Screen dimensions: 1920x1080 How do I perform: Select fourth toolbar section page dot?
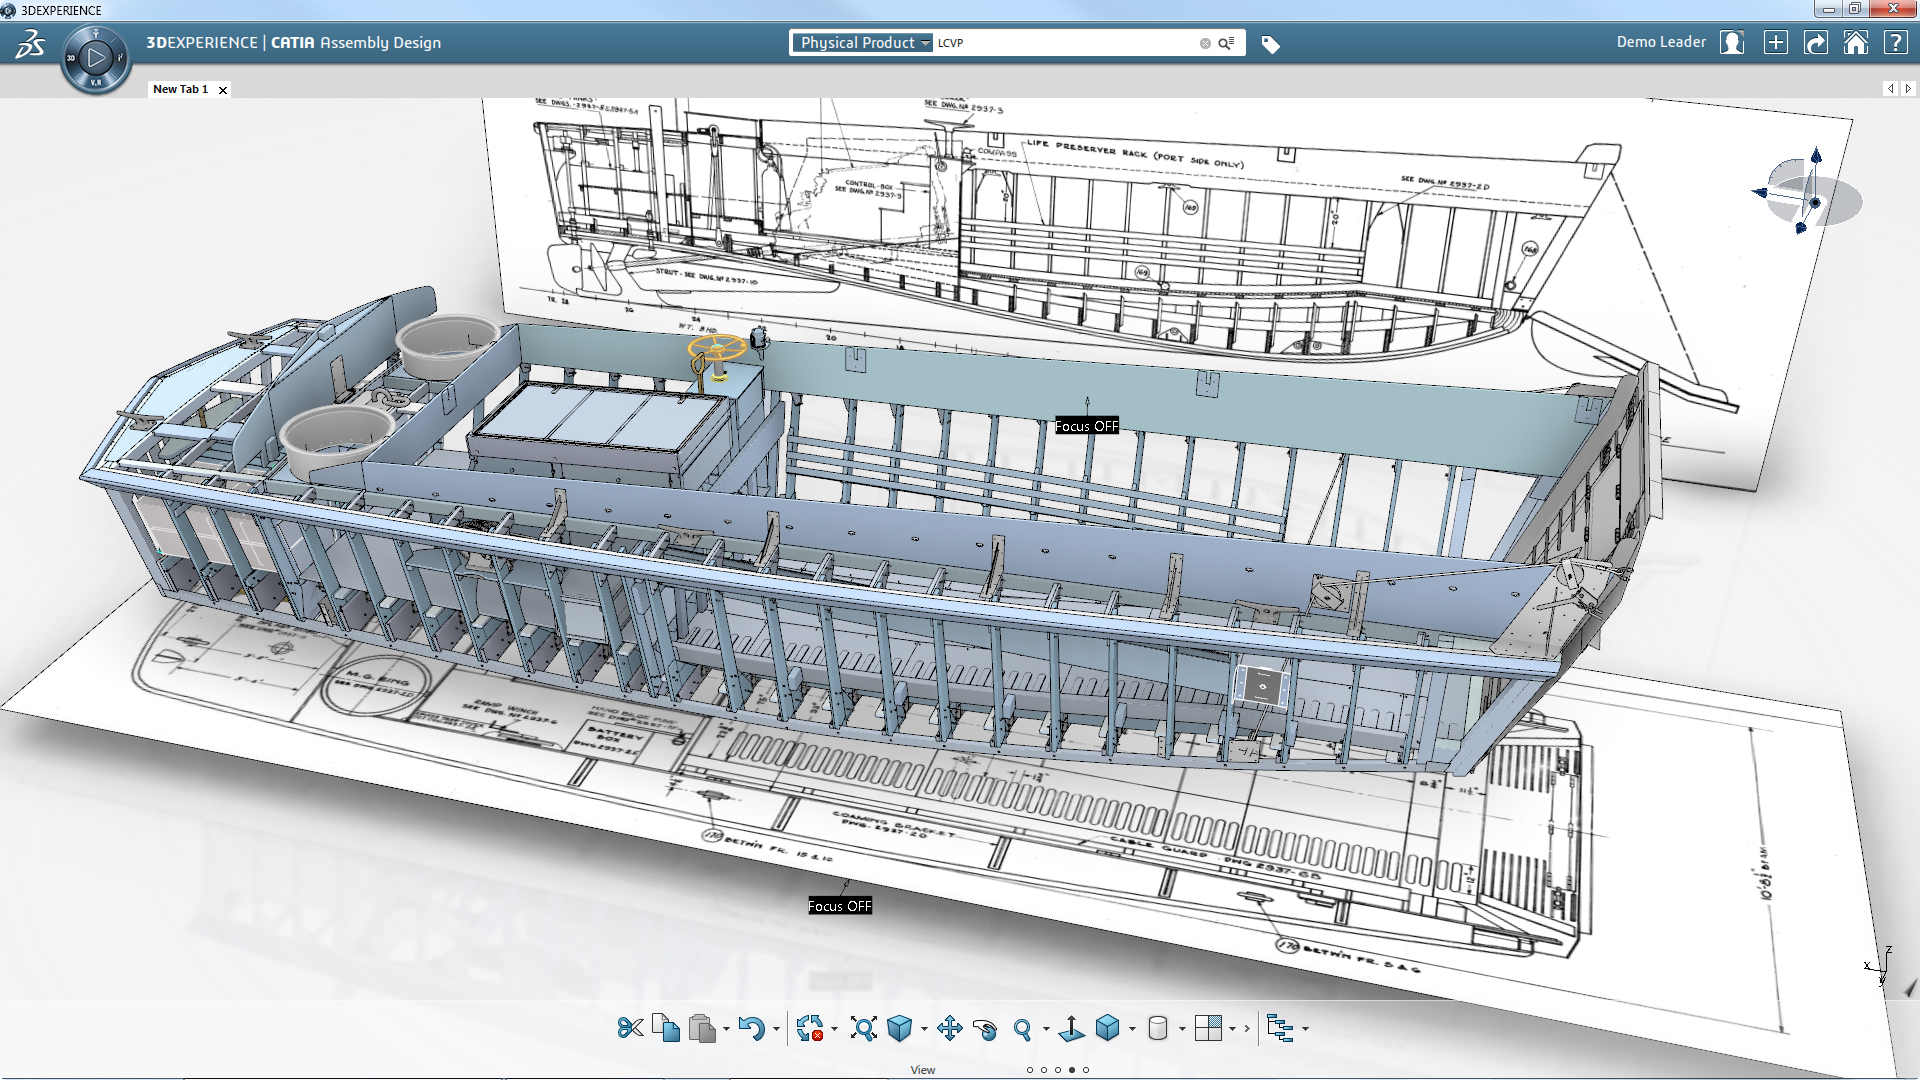tap(1072, 1070)
